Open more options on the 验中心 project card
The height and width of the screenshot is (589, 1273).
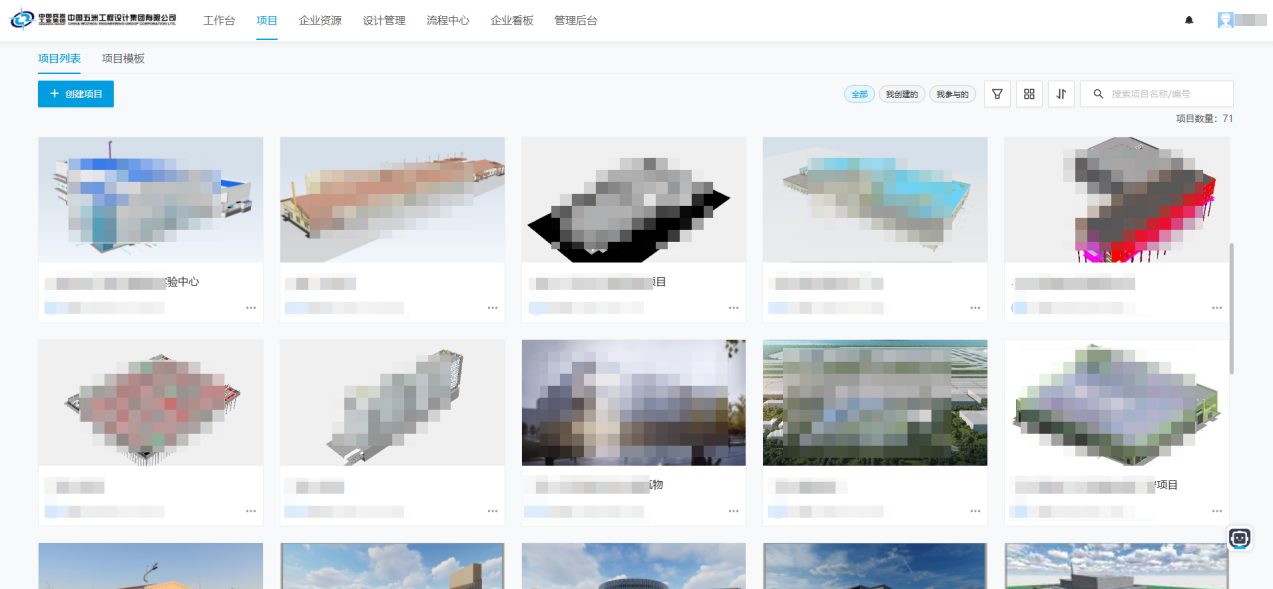[x=251, y=308]
